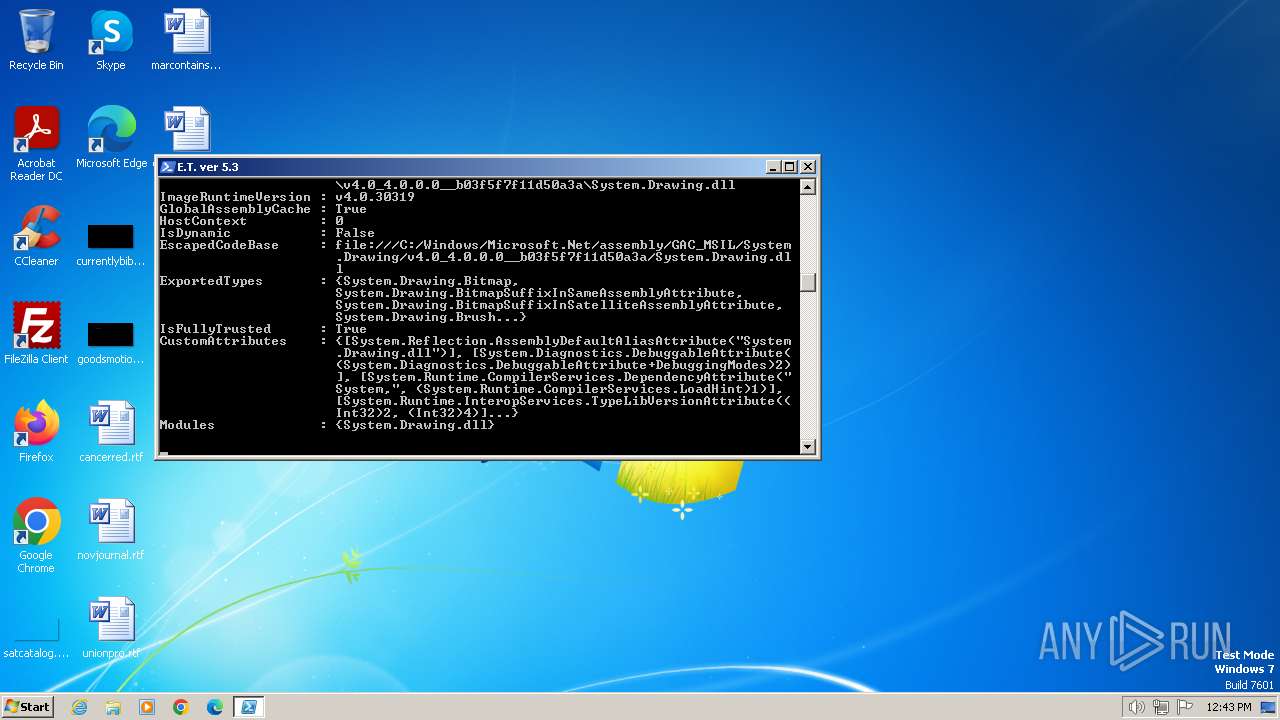Open the Word document behind the console window
The width and height of the screenshot is (1280, 720).
[186, 130]
